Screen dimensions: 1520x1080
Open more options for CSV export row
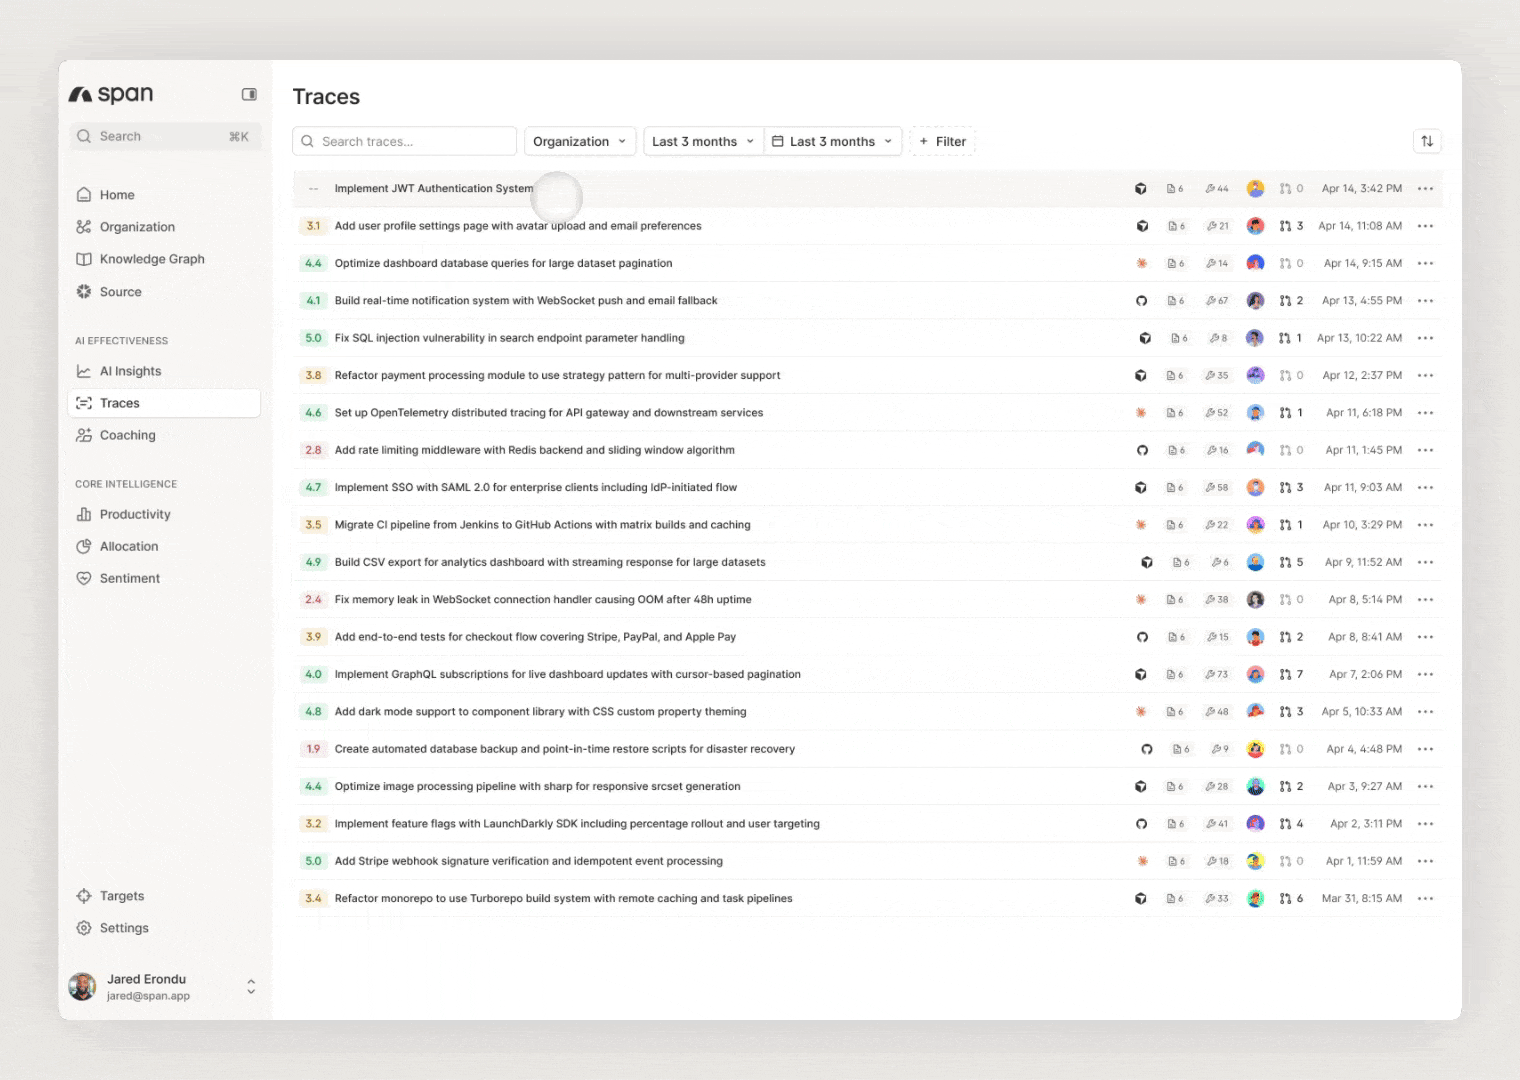point(1425,562)
